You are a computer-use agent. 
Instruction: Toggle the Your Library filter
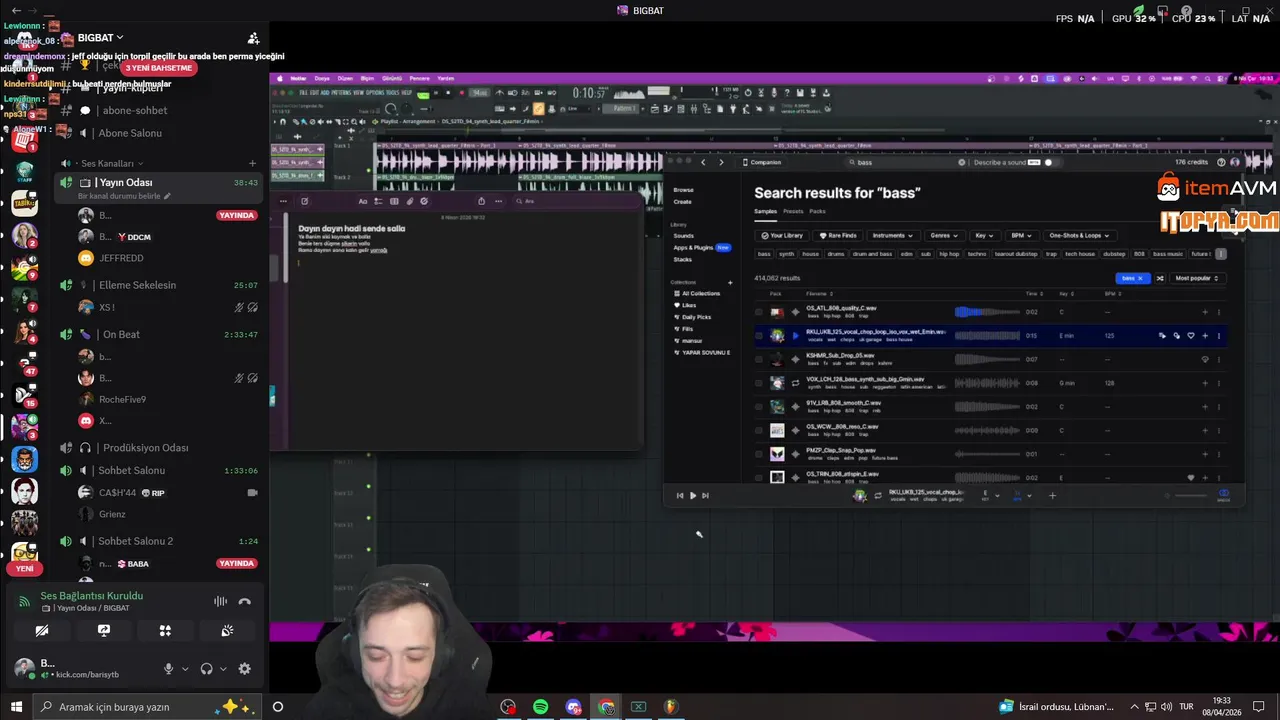783,236
